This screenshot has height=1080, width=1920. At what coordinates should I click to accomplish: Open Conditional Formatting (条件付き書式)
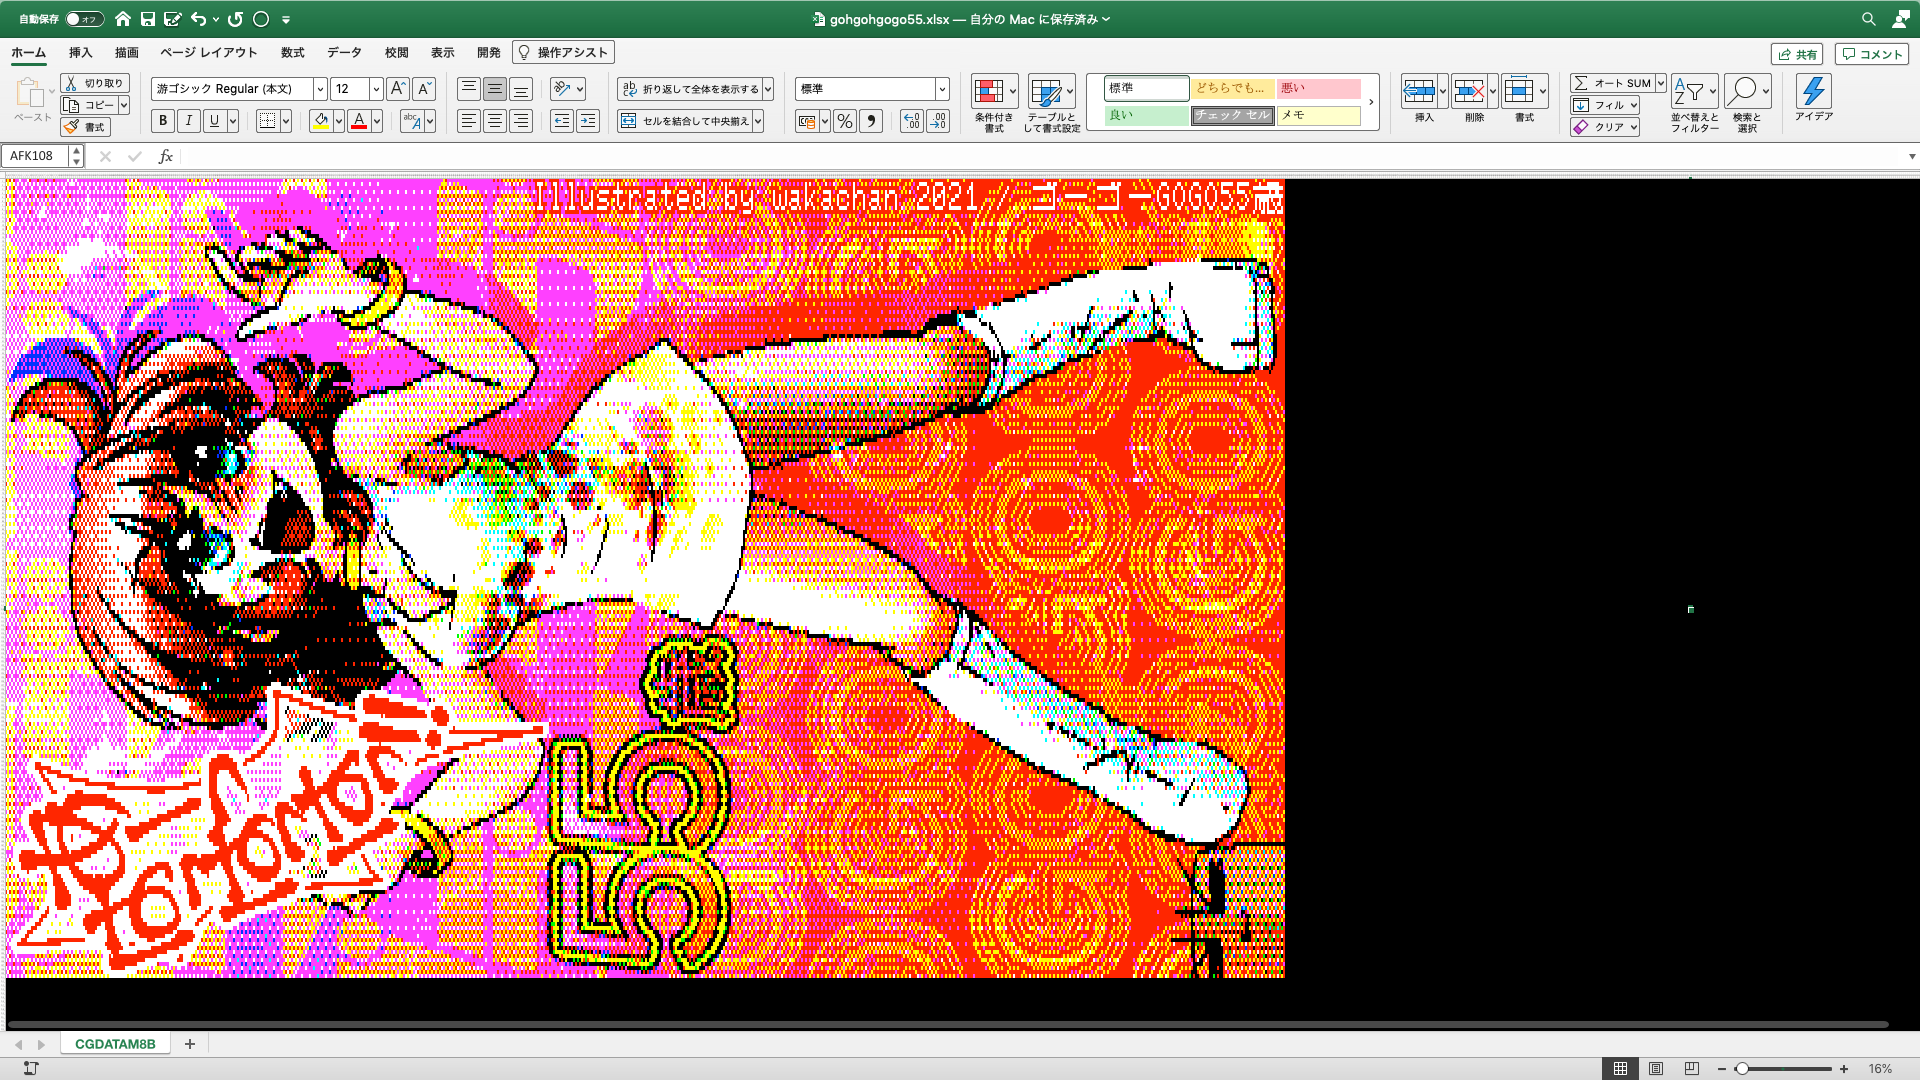994,104
